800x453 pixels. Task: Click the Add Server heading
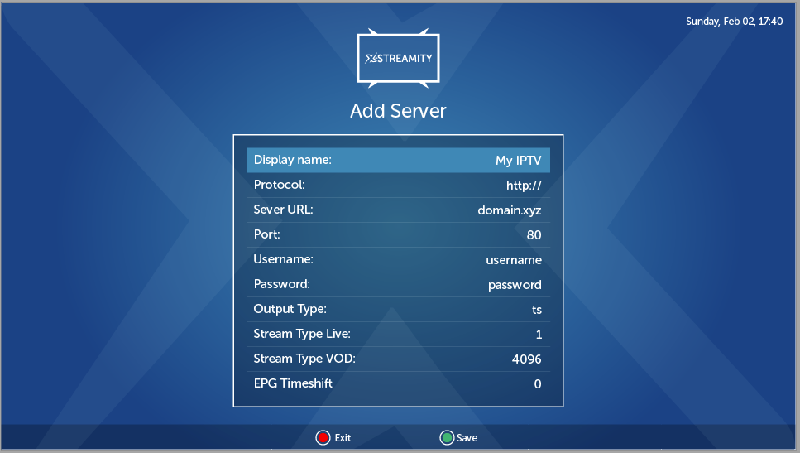coord(398,111)
